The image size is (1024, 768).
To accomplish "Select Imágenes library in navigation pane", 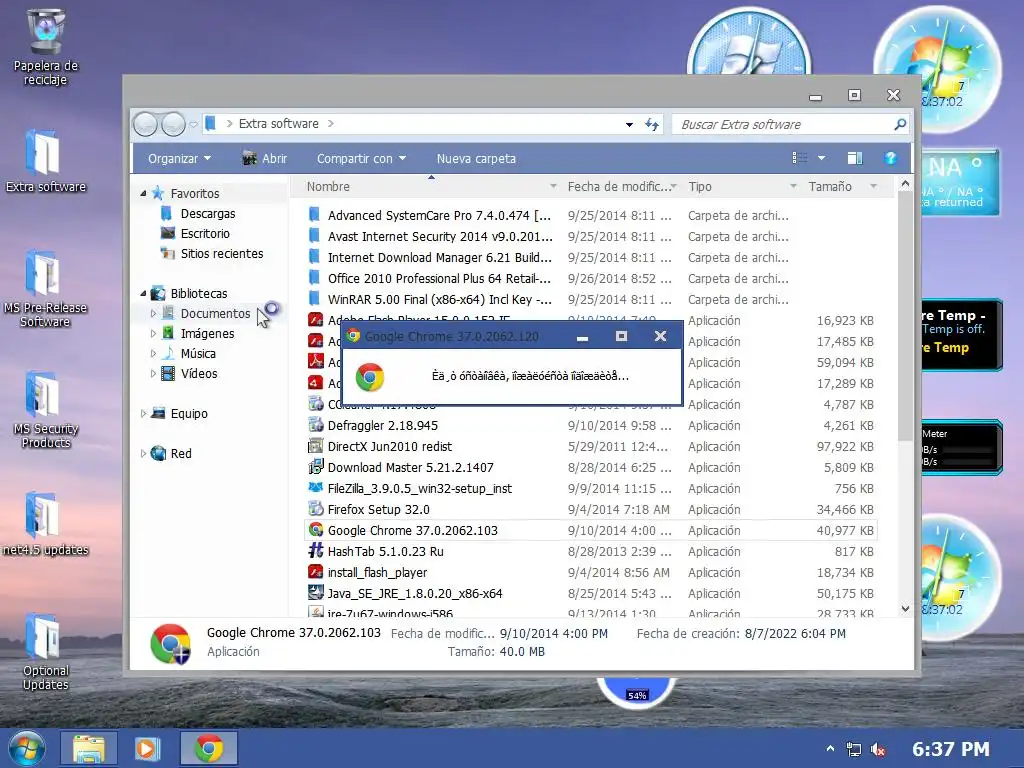I will pos(208,334).
